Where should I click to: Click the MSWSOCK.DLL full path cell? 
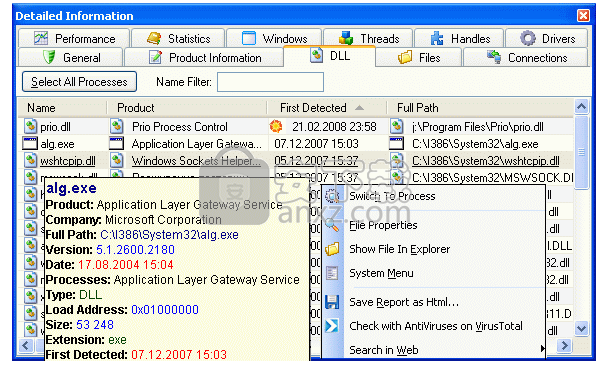pyautogui.click(x=493, y=178)
